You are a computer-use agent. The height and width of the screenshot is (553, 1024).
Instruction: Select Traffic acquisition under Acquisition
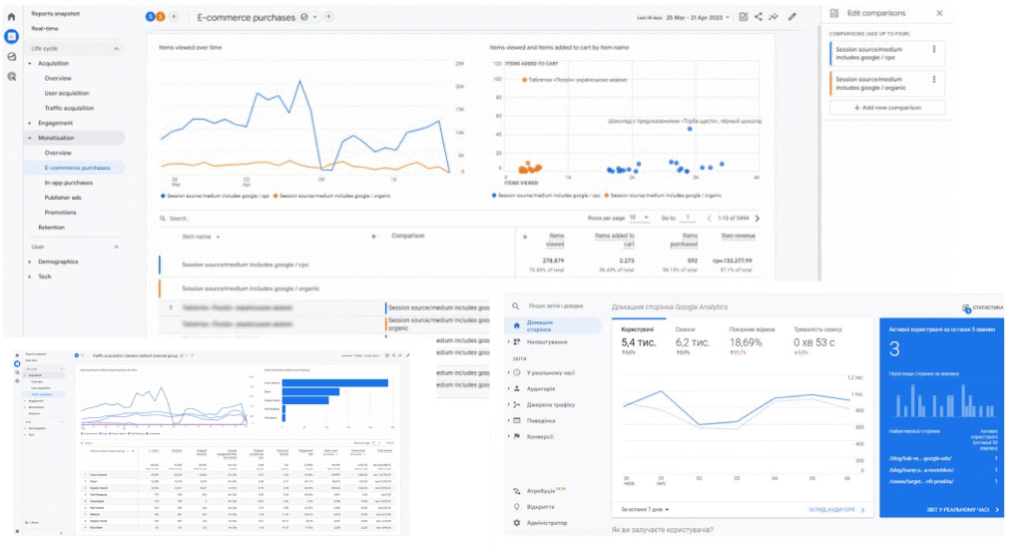(x=69, y=108)
